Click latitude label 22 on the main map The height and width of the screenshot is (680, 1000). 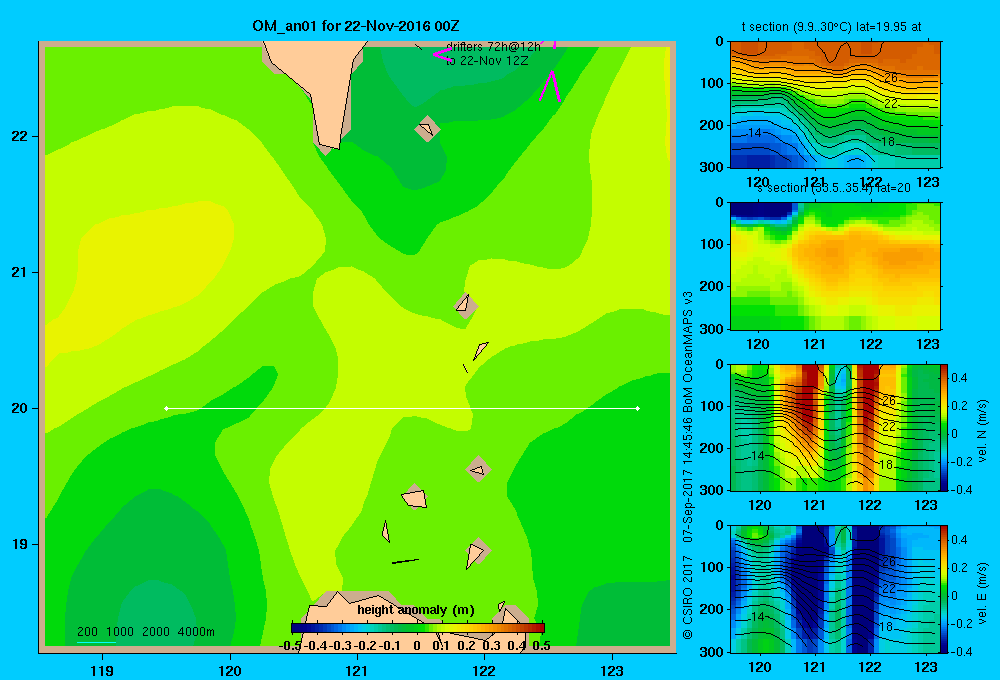[19, 136]
